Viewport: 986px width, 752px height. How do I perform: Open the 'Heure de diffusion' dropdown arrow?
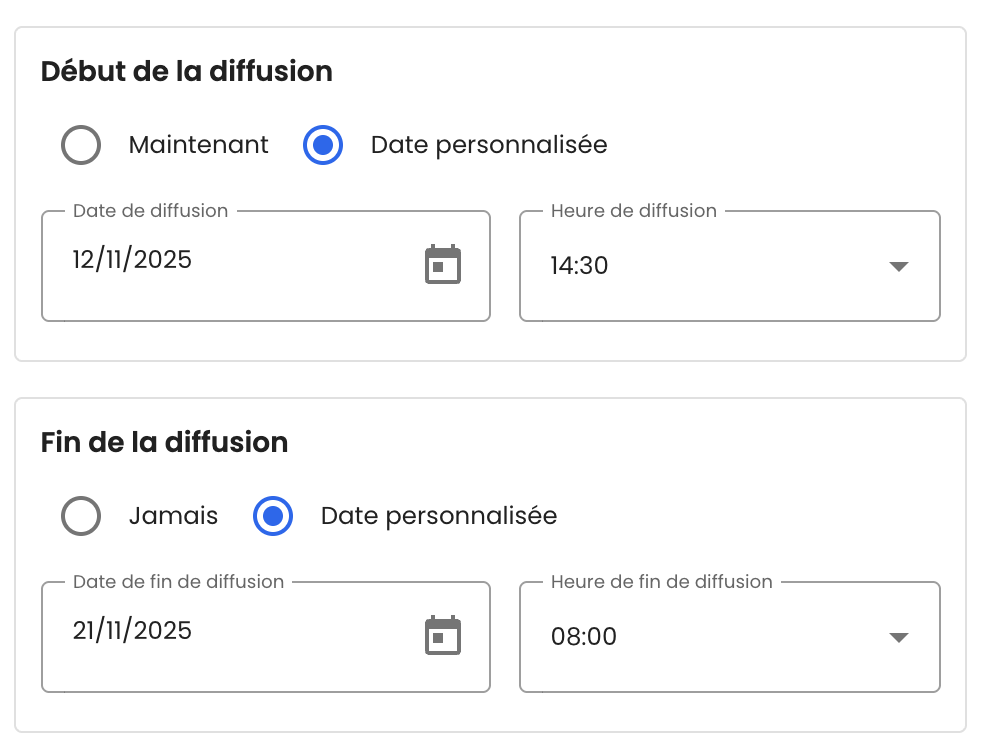point(899,266)
